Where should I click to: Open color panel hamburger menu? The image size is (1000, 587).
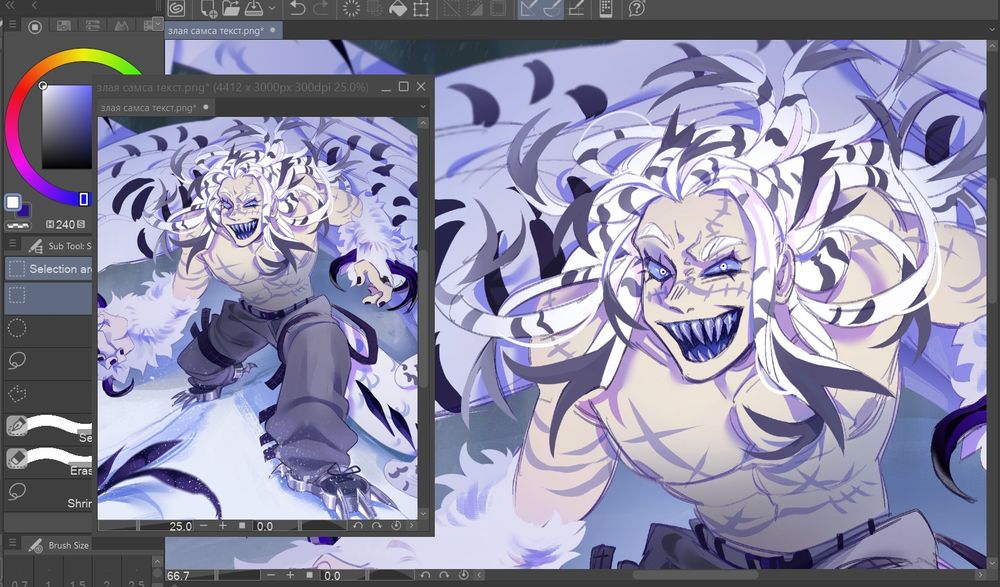12,24
